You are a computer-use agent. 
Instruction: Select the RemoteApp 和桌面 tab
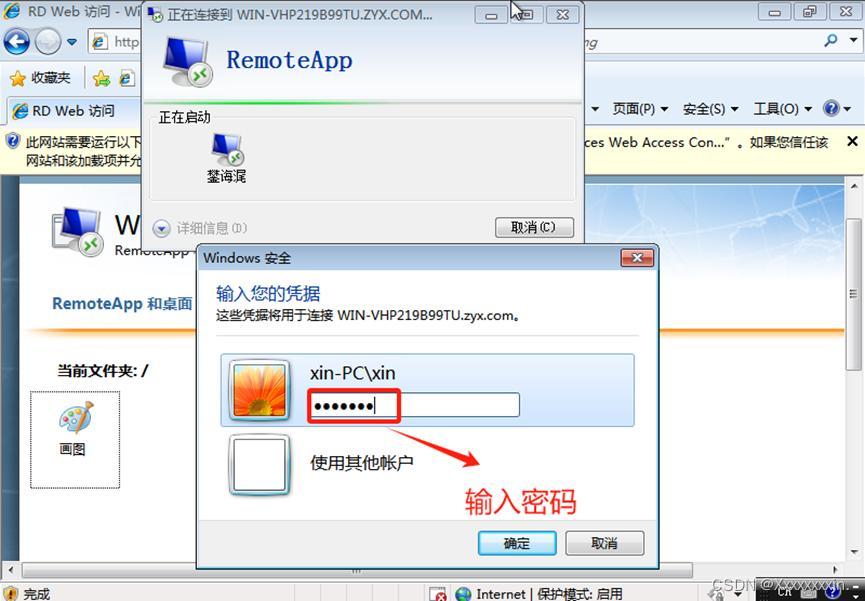click(122, 304)
